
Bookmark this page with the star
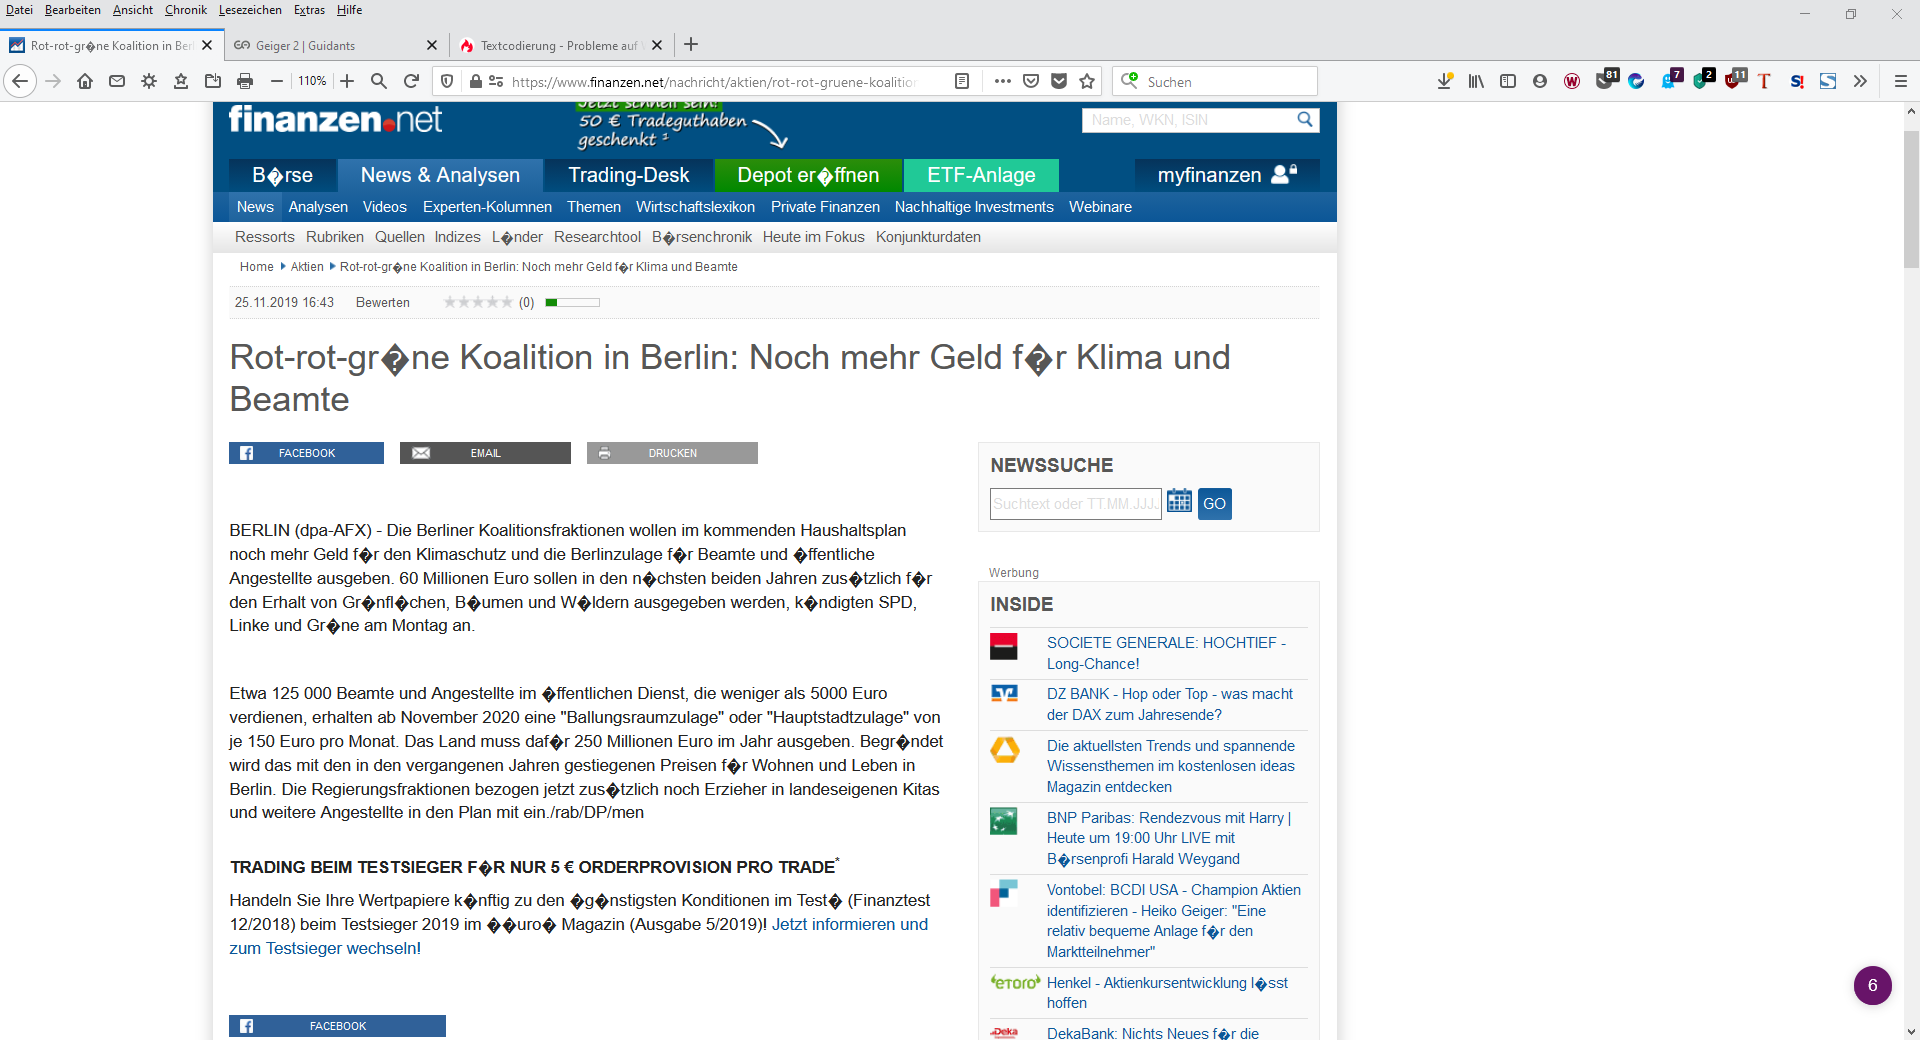(1088, 81)
